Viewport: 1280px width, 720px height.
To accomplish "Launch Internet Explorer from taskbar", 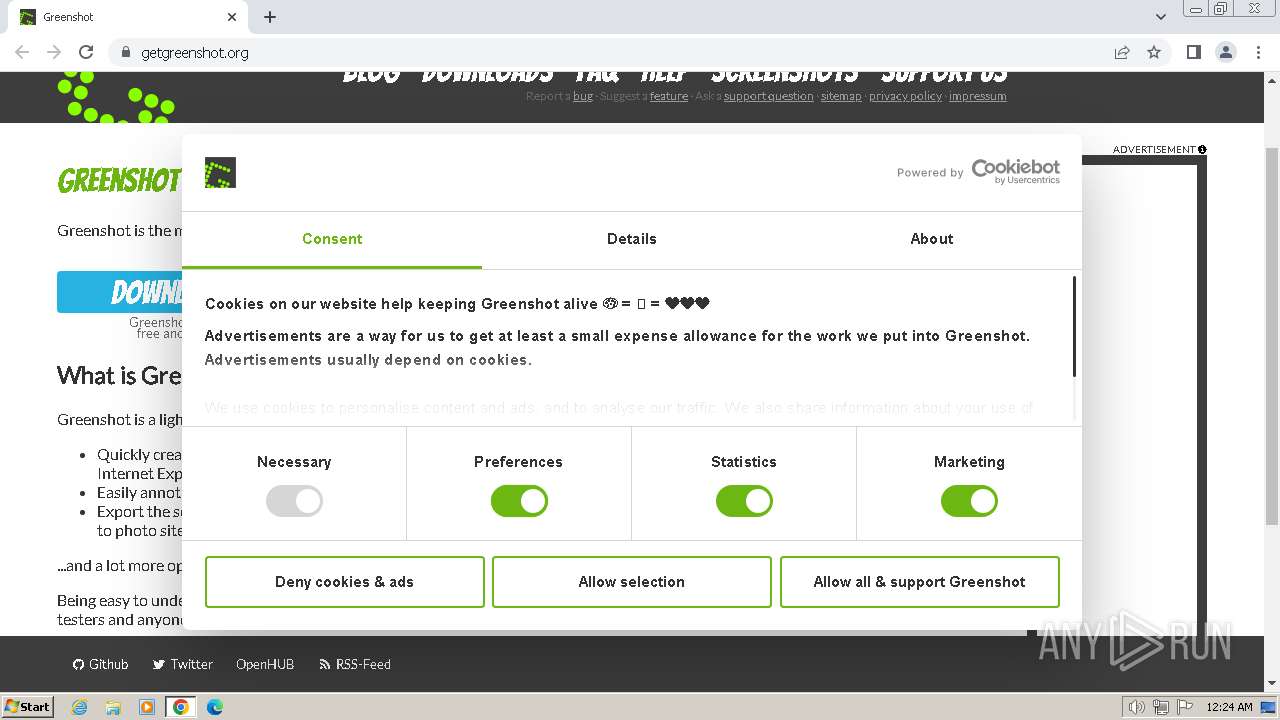I will (x=80, y=707).
